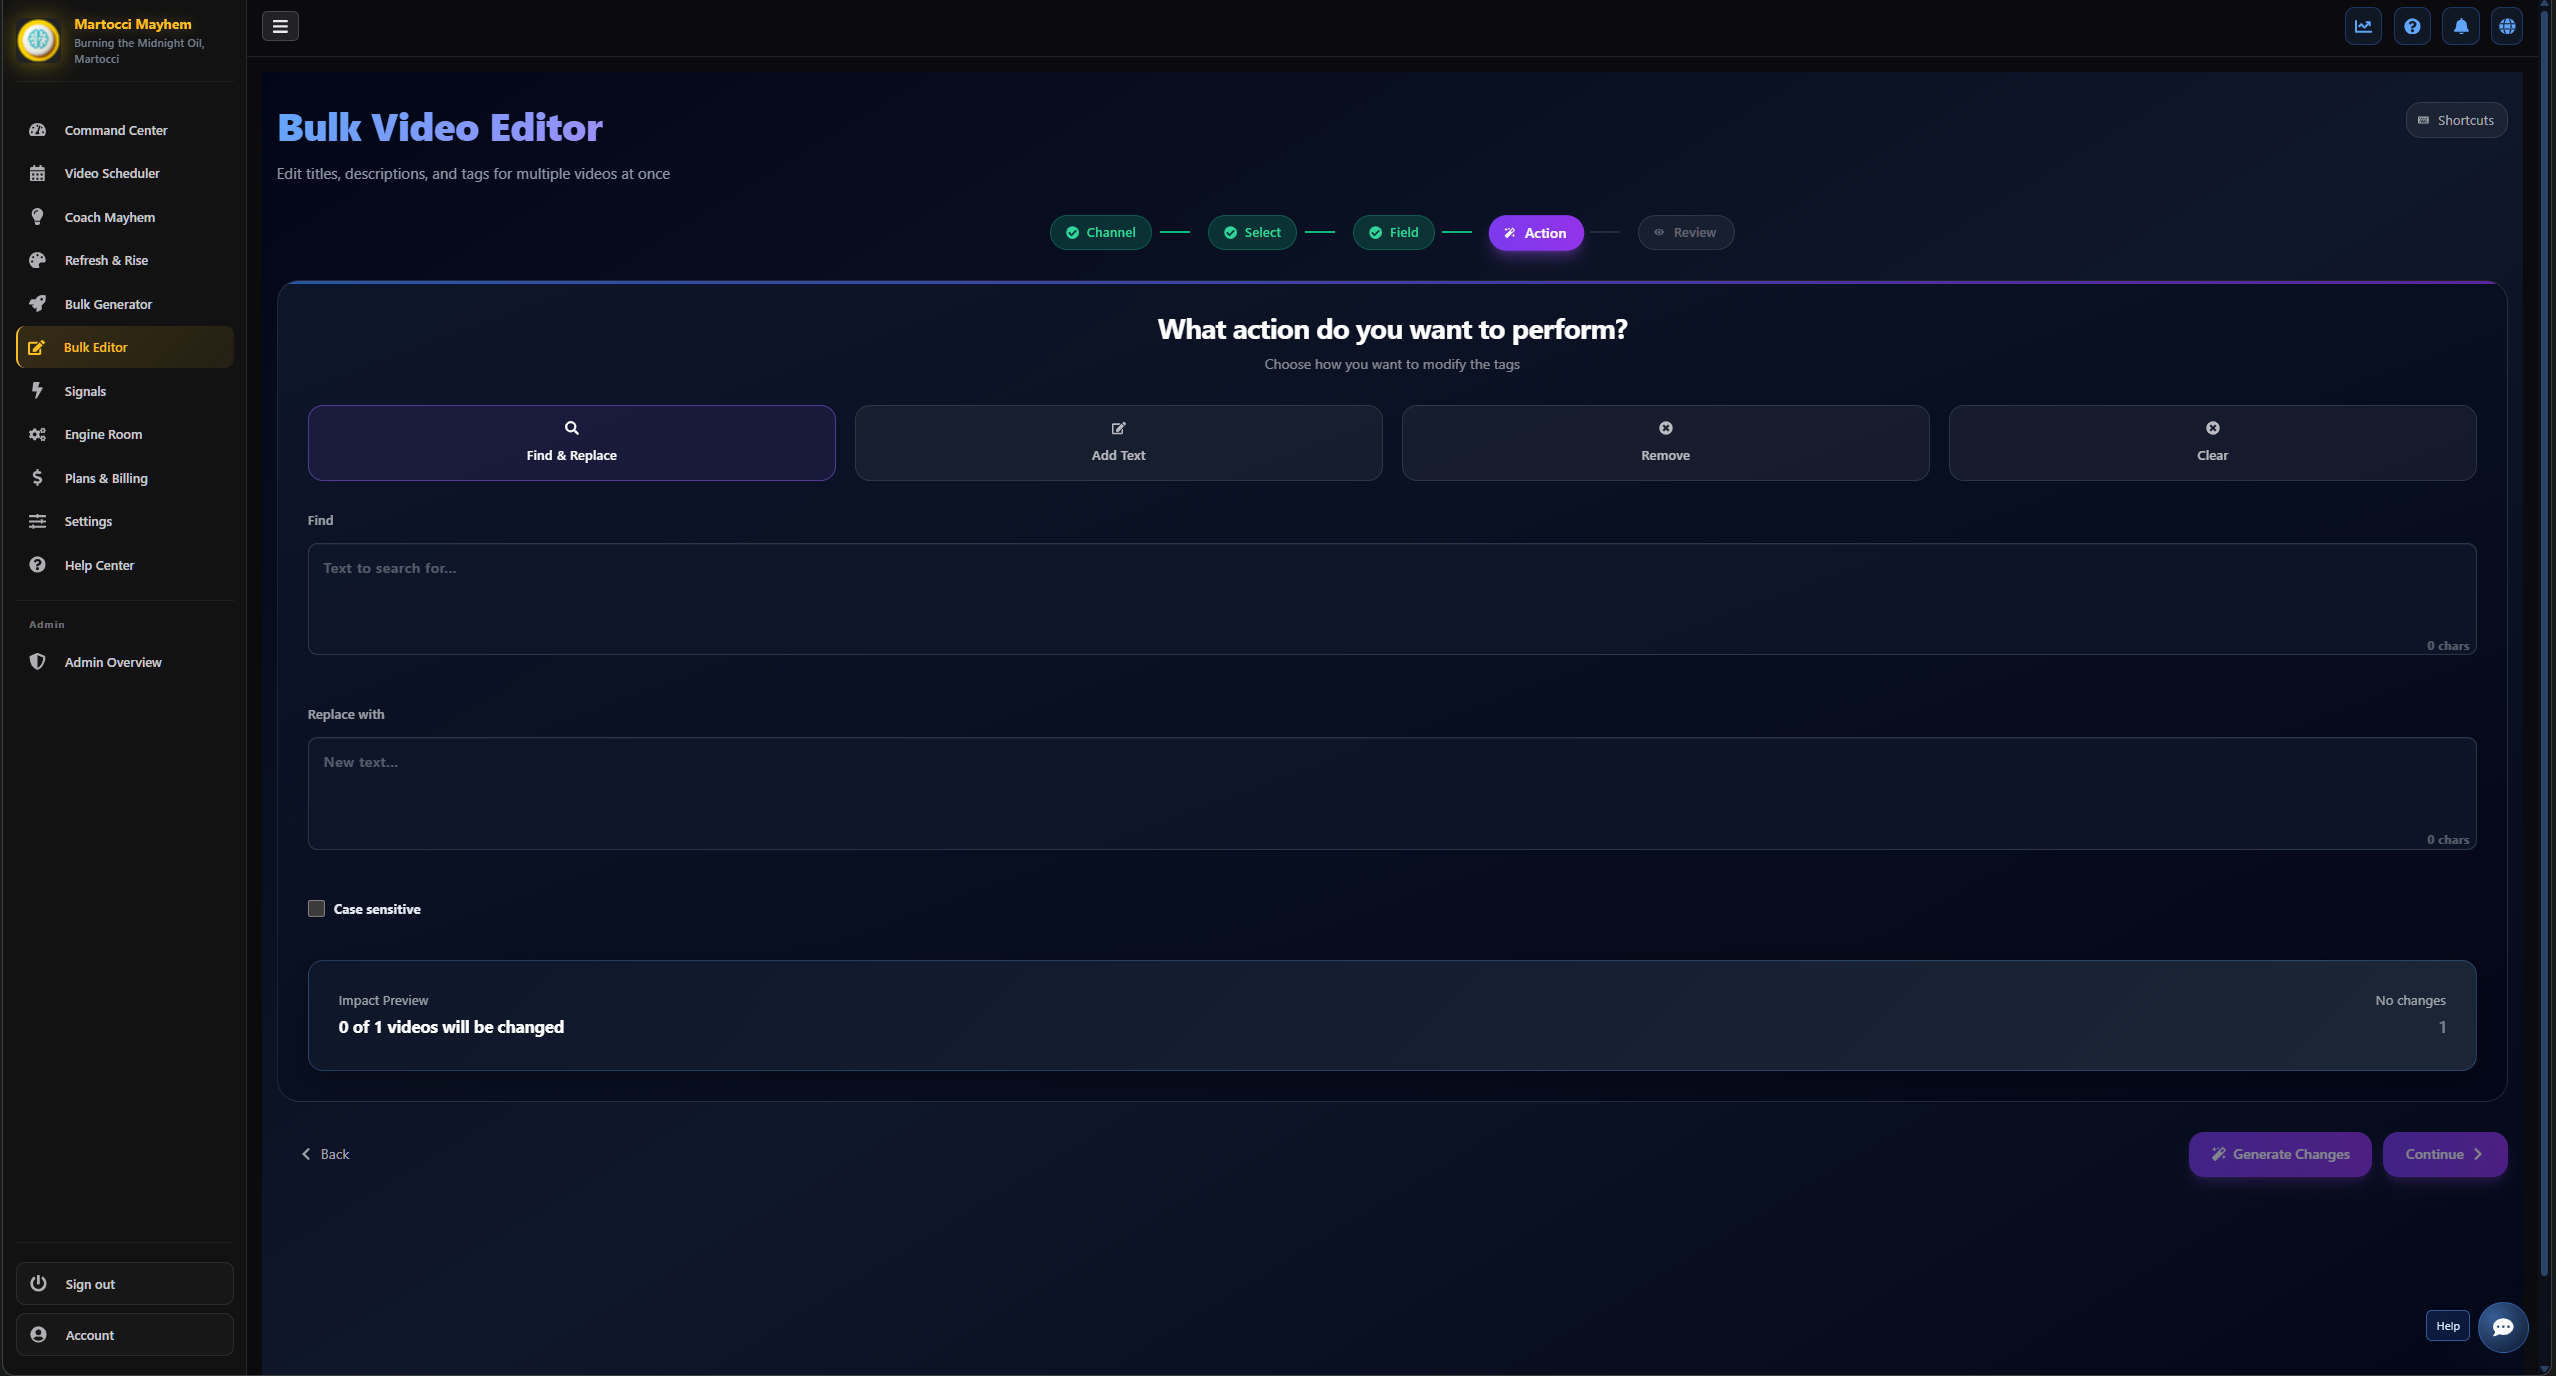Open the Engine Room from the sidebar
The height and width of the screenshot is (1376, 2556).
pyautogui.click(x=103, y=434)
